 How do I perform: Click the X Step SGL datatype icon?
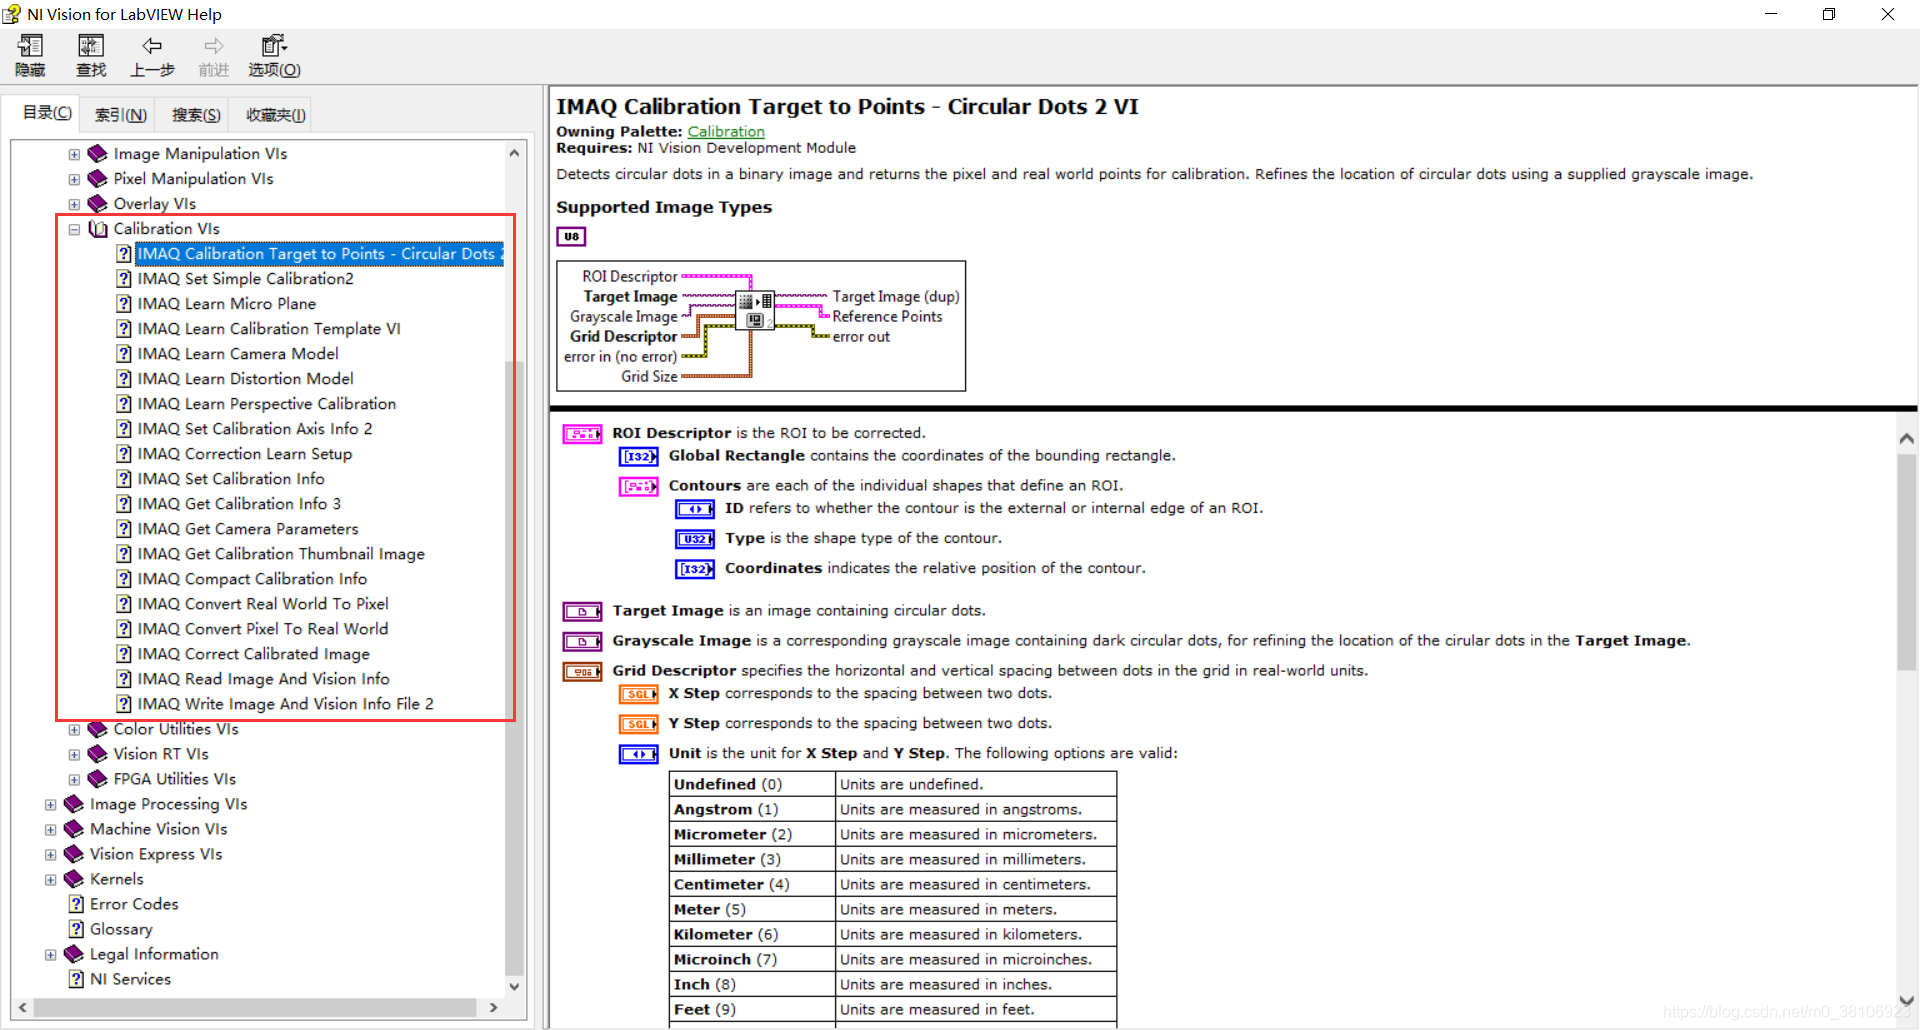pos(638,694)
